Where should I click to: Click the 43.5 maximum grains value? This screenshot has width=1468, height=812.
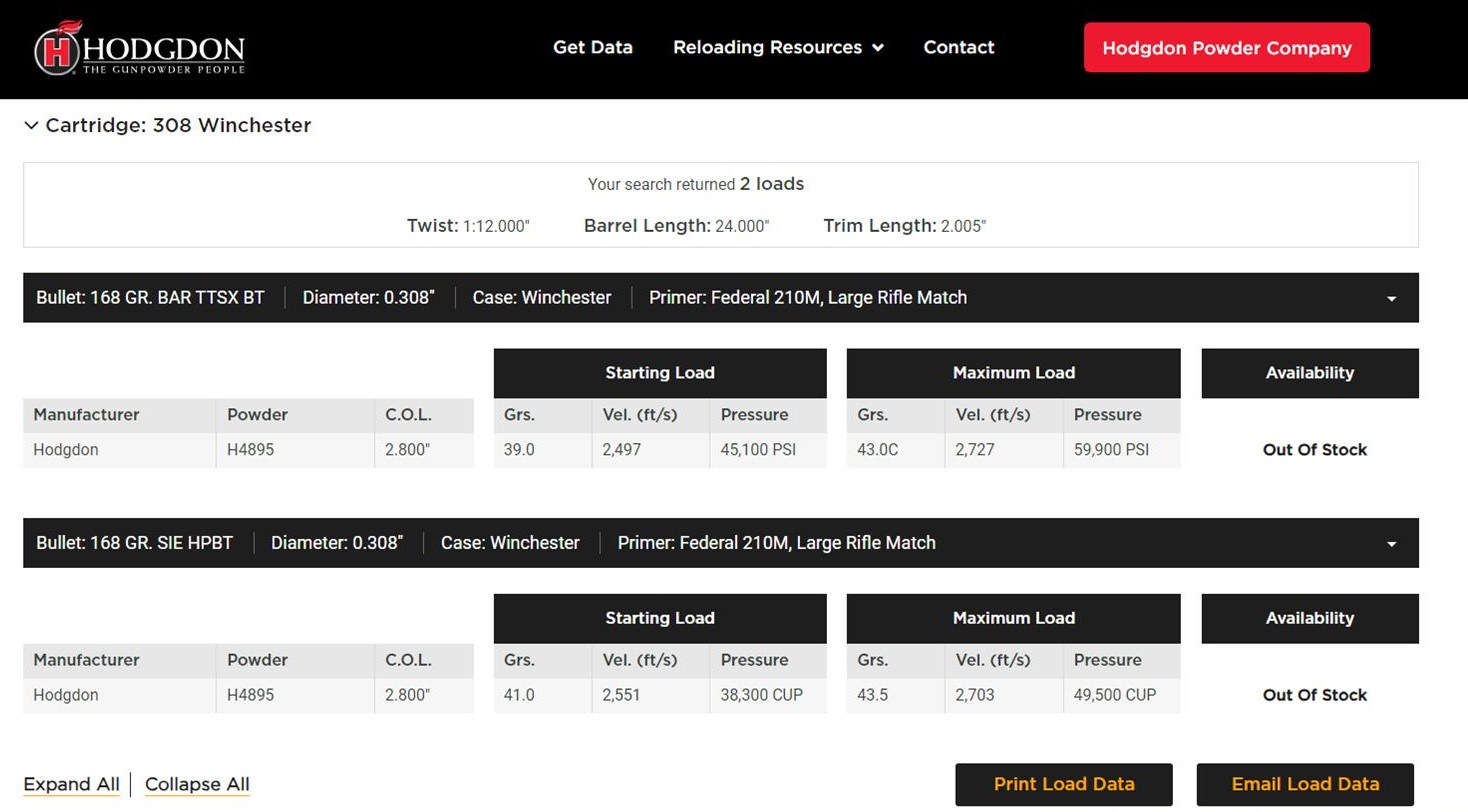(873, 695)
